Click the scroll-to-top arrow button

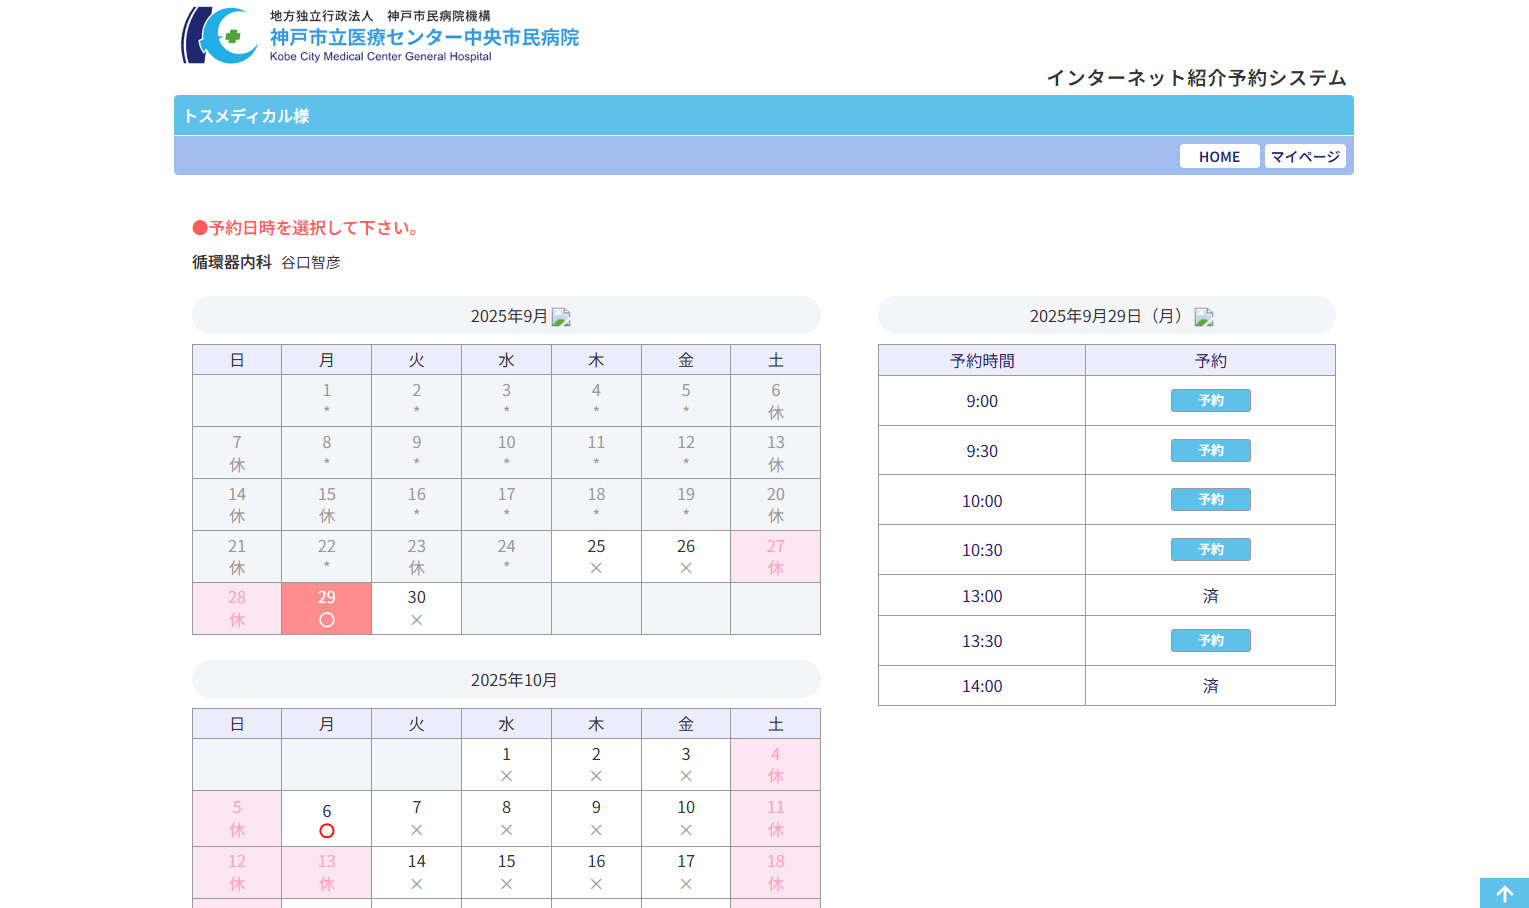1504,893
